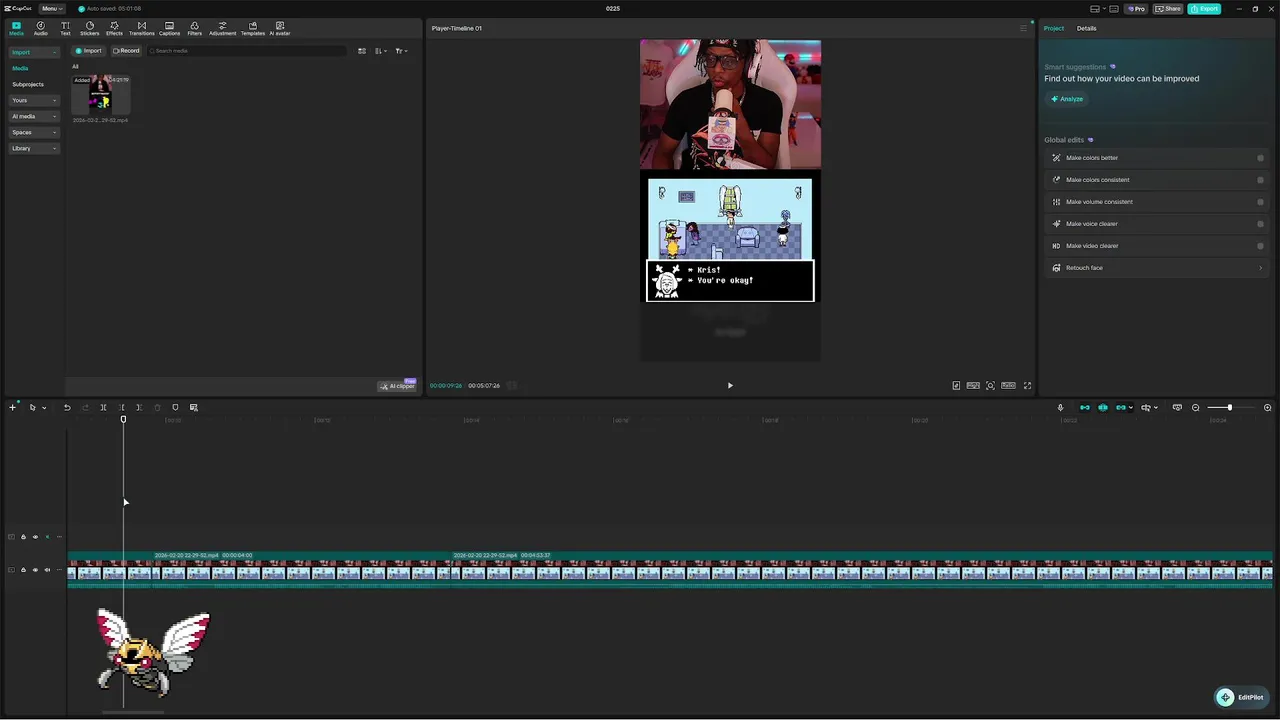This screenshot has height=720, width=1280.
Task: Open the AI avatar tab
Action: (x=279, y=28)
